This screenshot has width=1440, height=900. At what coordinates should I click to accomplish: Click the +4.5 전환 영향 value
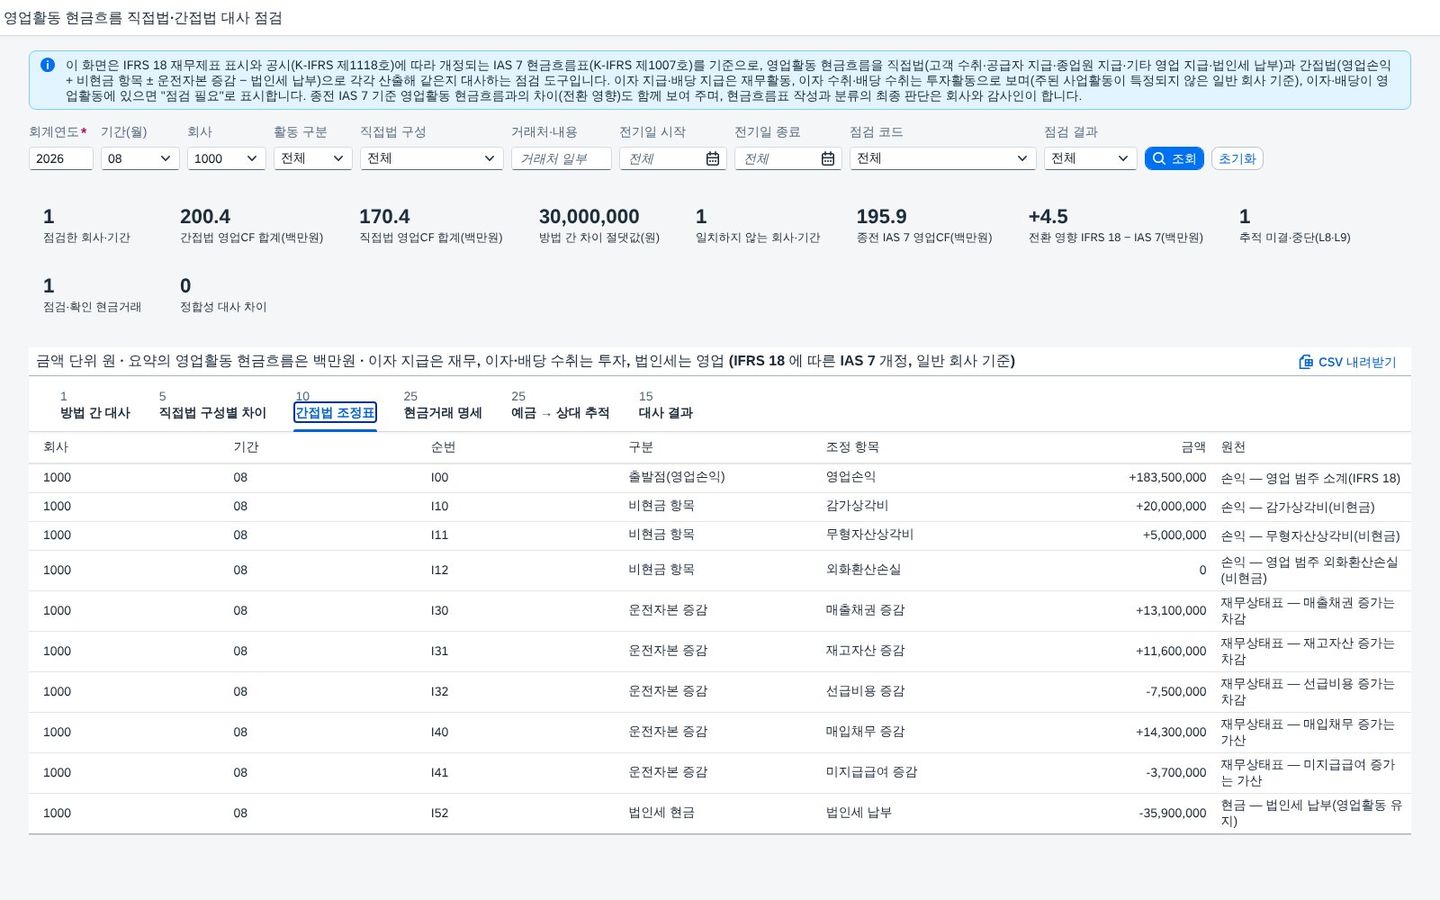pyautogui.click(x=1048, y=217)
